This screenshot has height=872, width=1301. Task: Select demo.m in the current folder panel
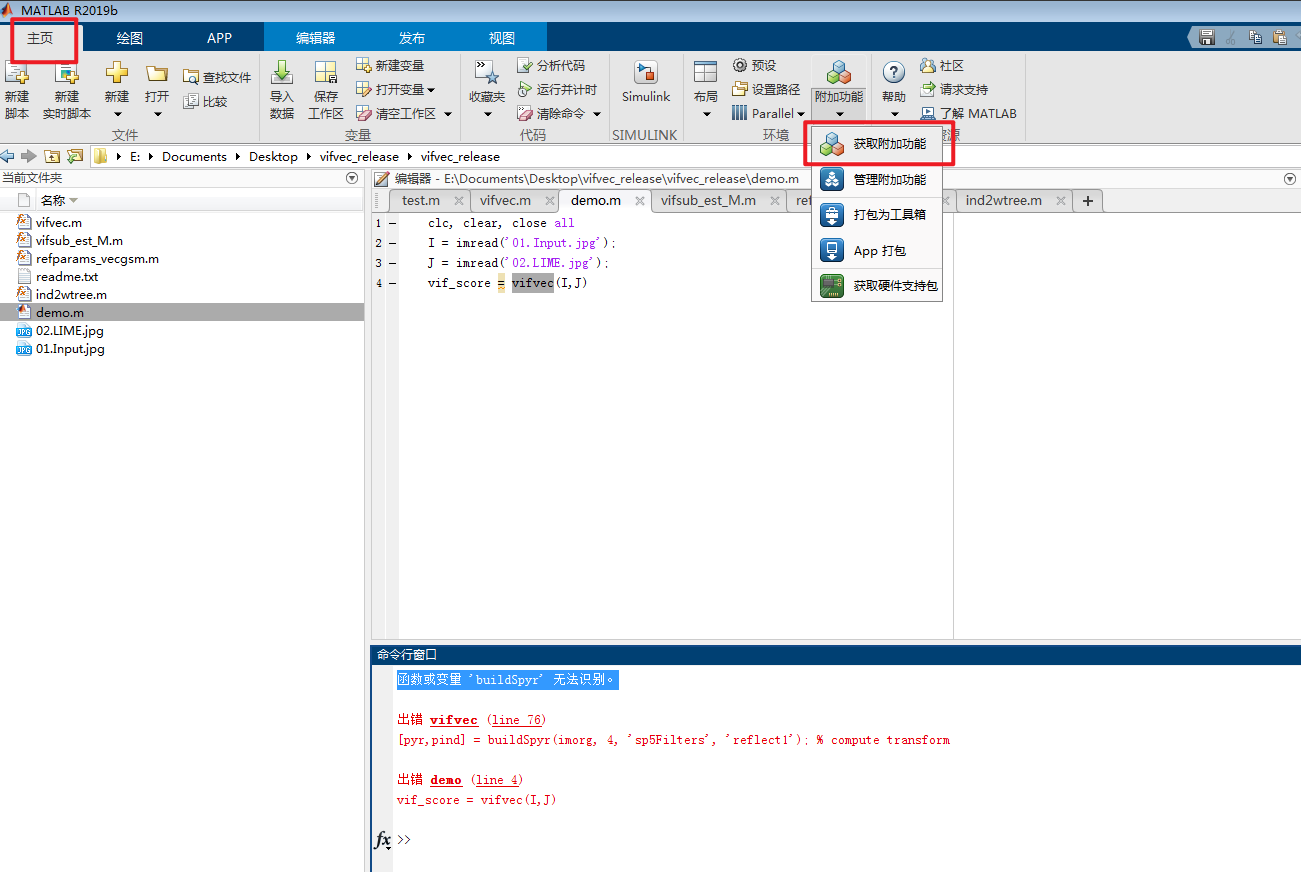point(60,312)
